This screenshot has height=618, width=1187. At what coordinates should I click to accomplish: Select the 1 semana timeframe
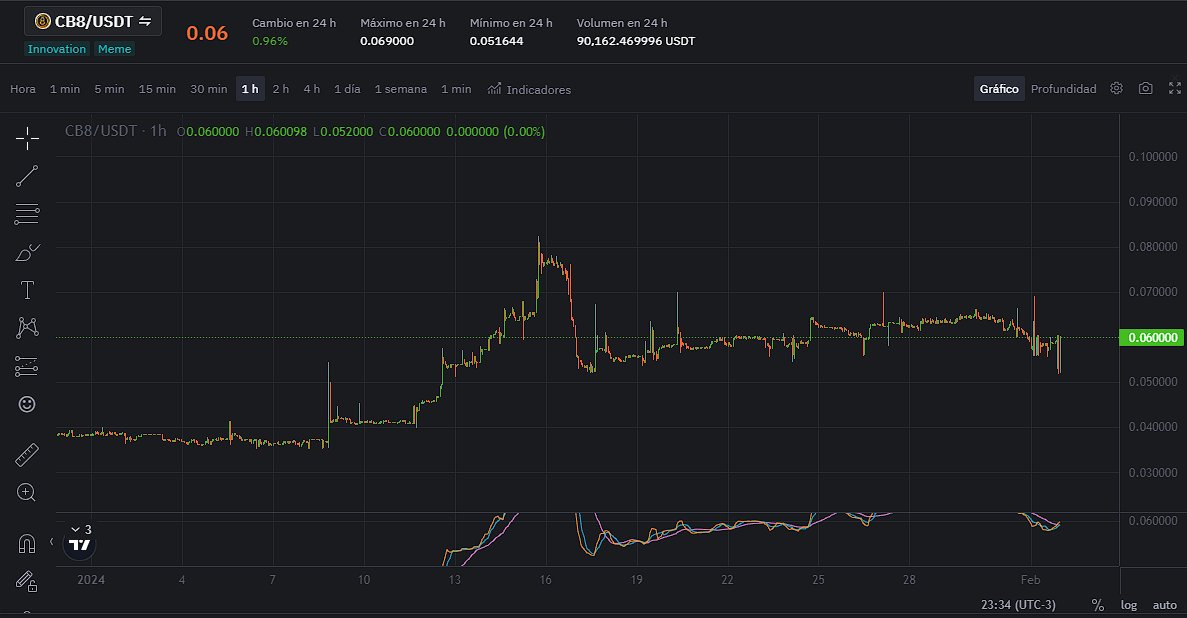400,89
